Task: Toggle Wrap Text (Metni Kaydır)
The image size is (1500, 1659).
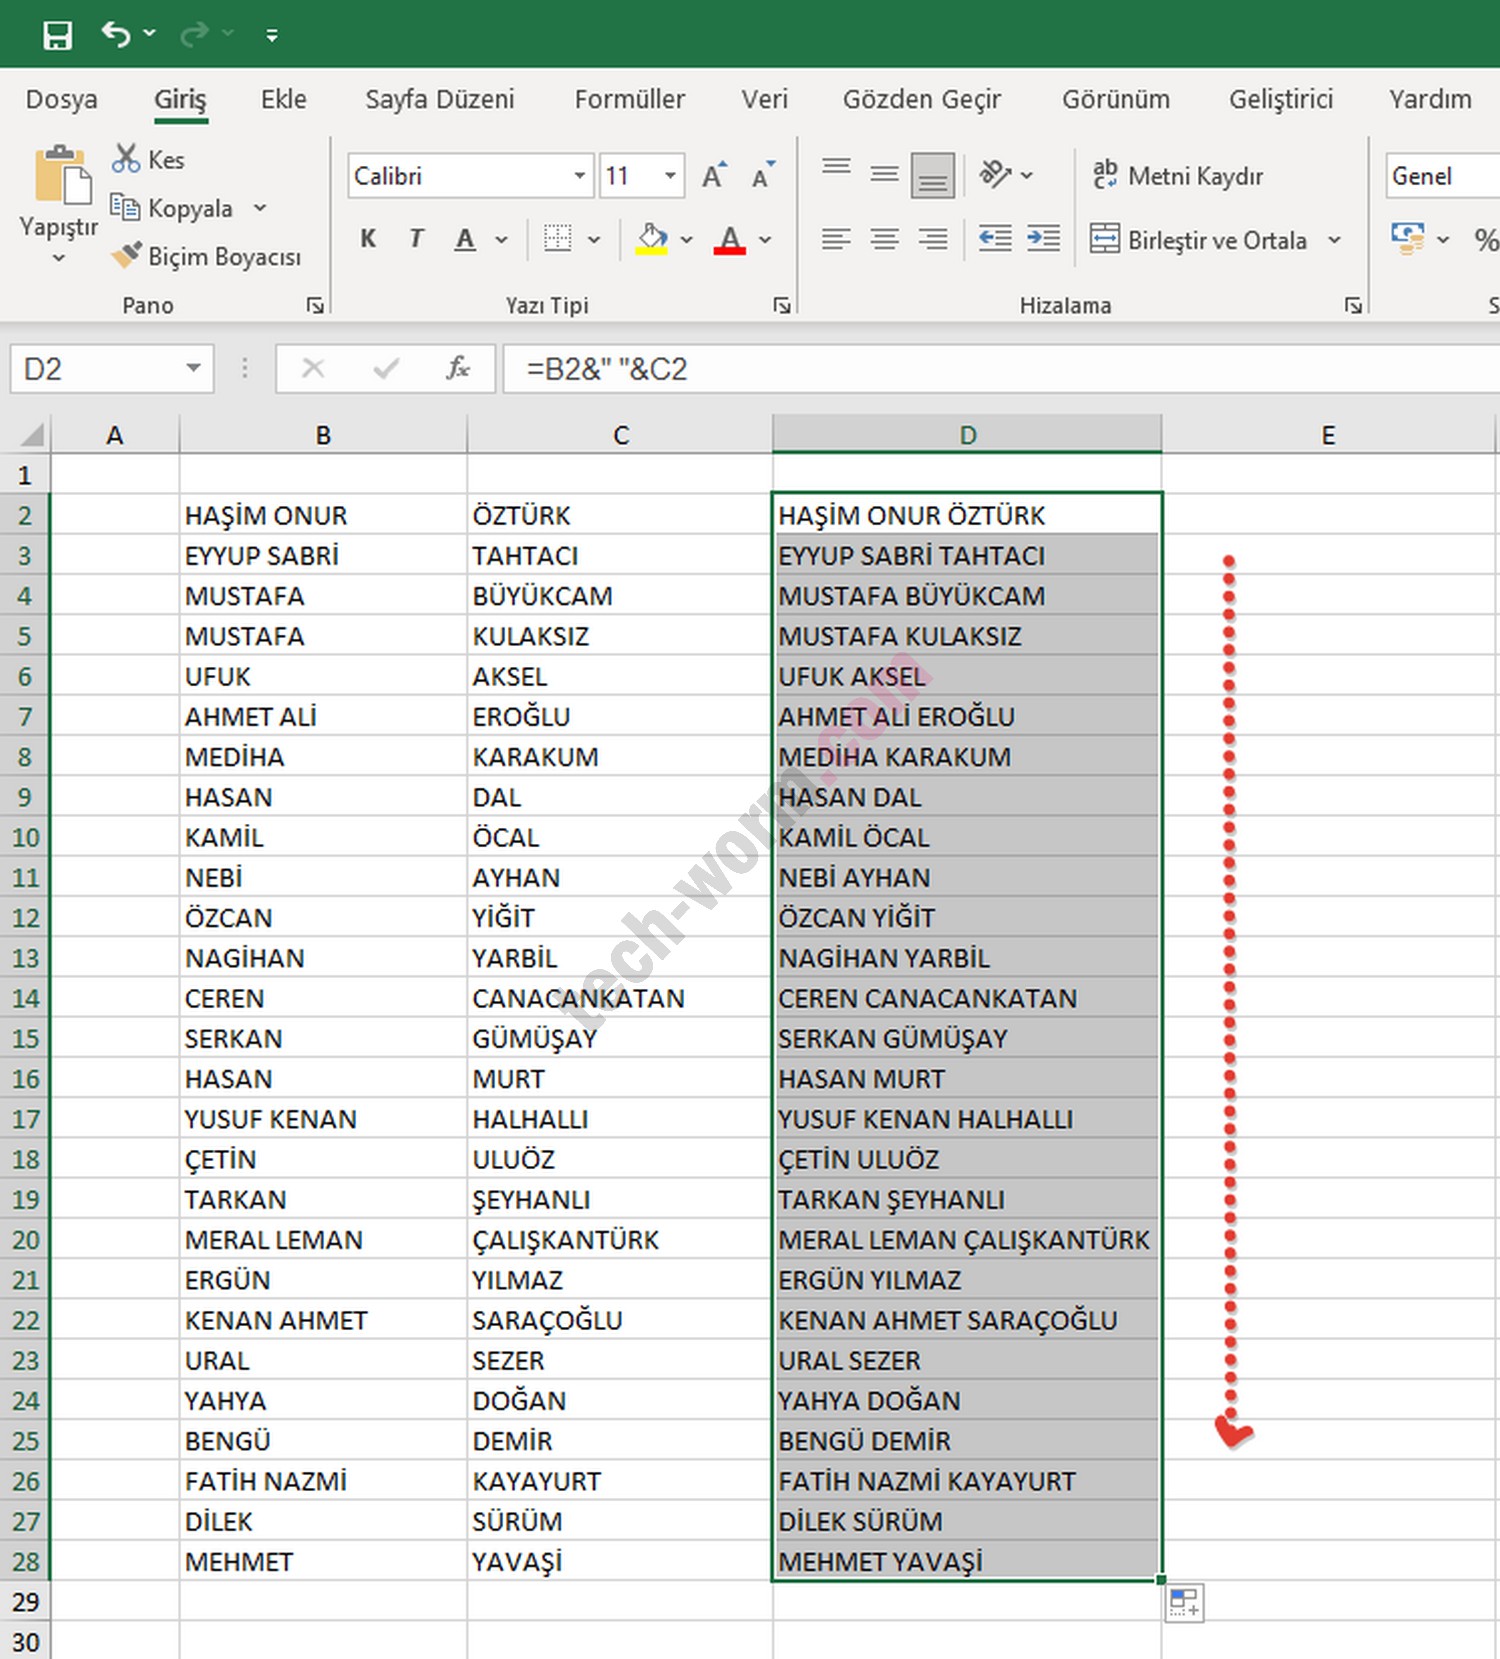Action: point(1178,176)
